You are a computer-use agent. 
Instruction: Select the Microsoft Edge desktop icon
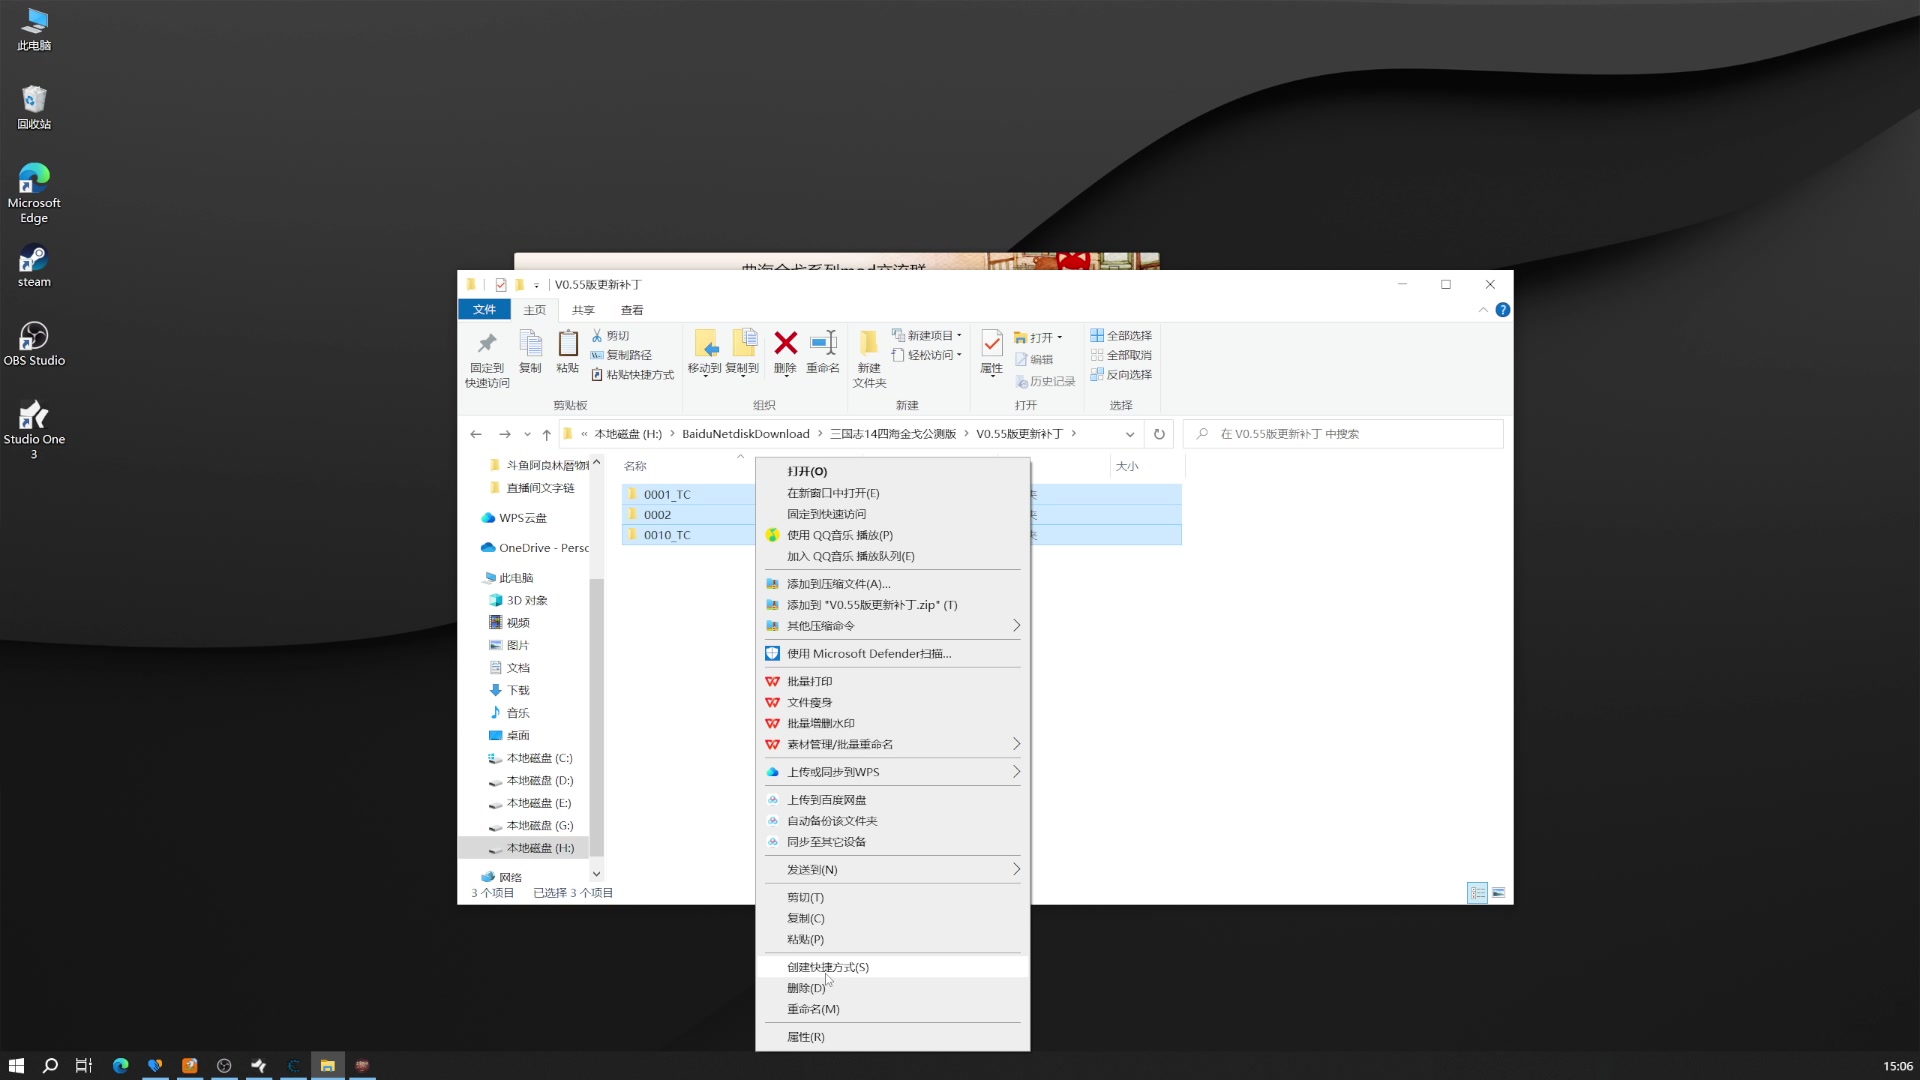pyautogui.click(x=34, y=193)
